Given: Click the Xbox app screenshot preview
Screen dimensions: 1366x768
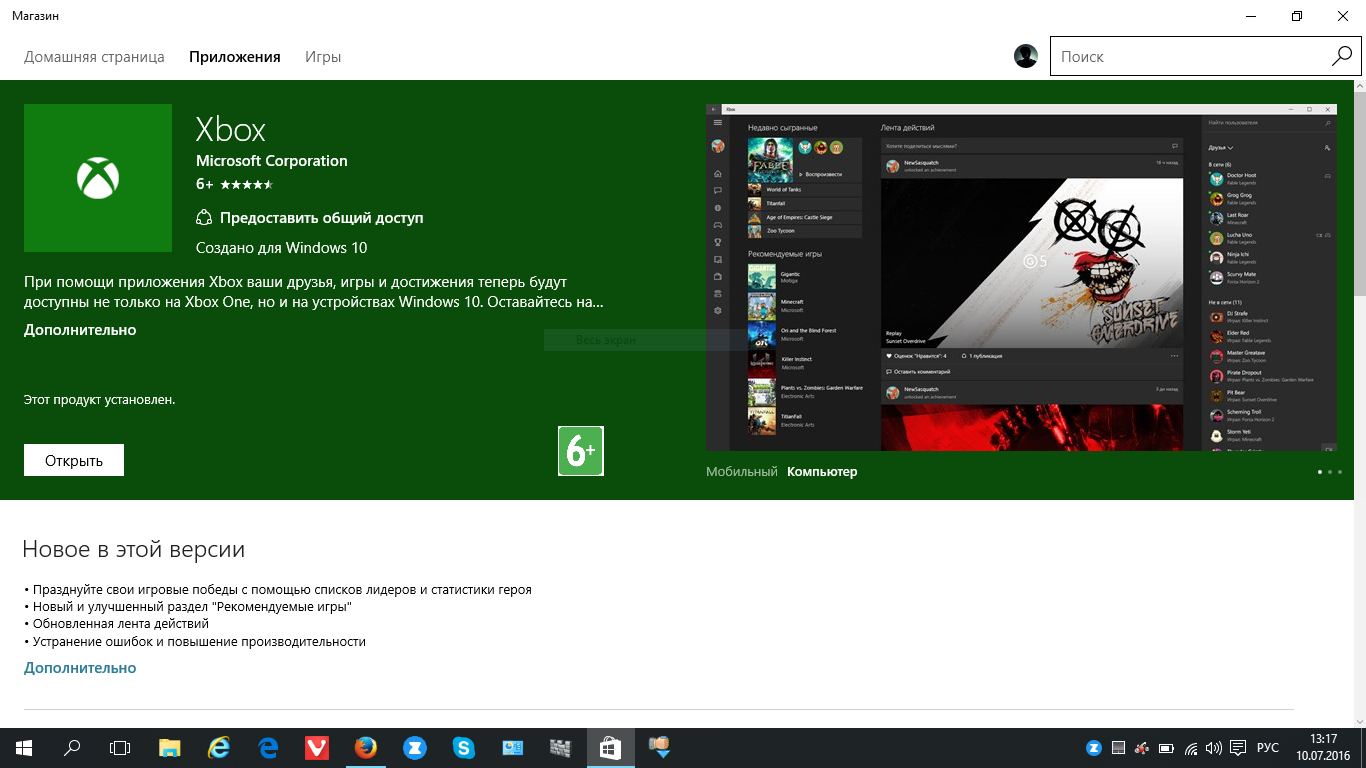Looking at the screenshot, I should pyautogui.click(x=1021, y=277).
